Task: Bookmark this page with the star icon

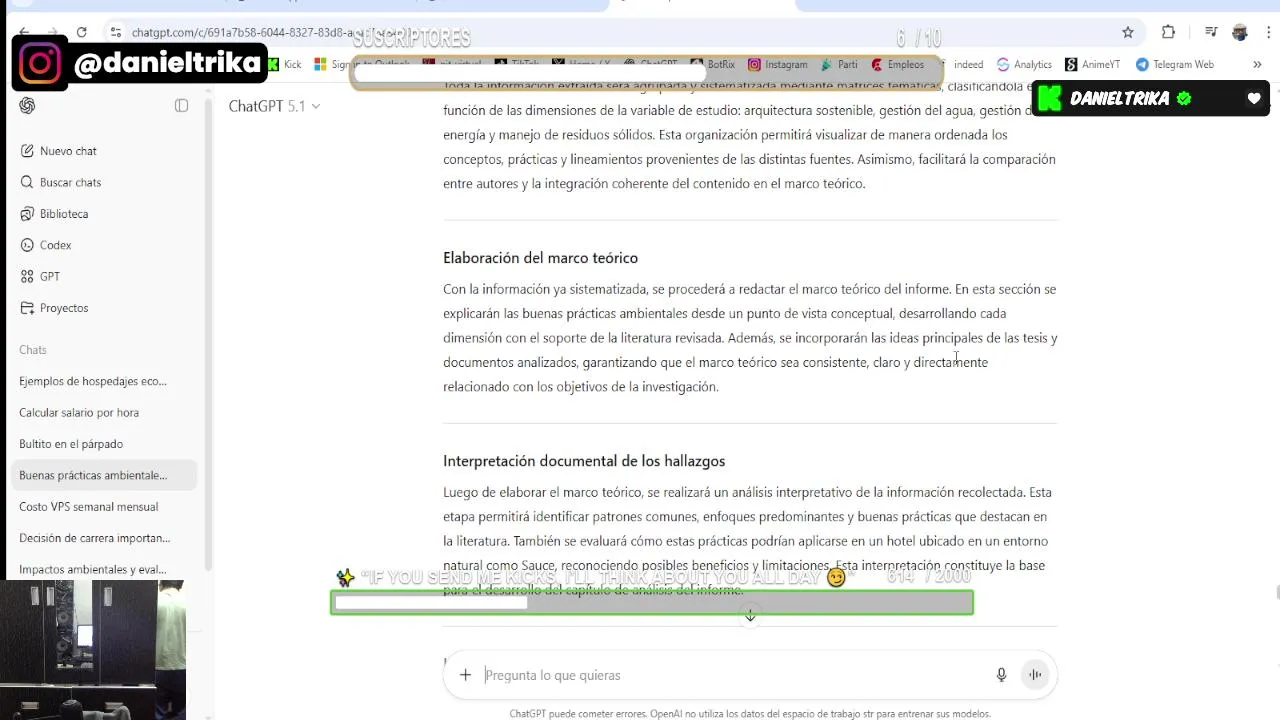Action: (1128, 32)
